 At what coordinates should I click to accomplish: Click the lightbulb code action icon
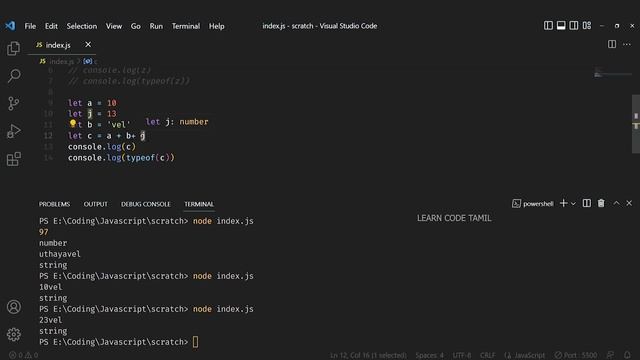(x=73, y=123)
